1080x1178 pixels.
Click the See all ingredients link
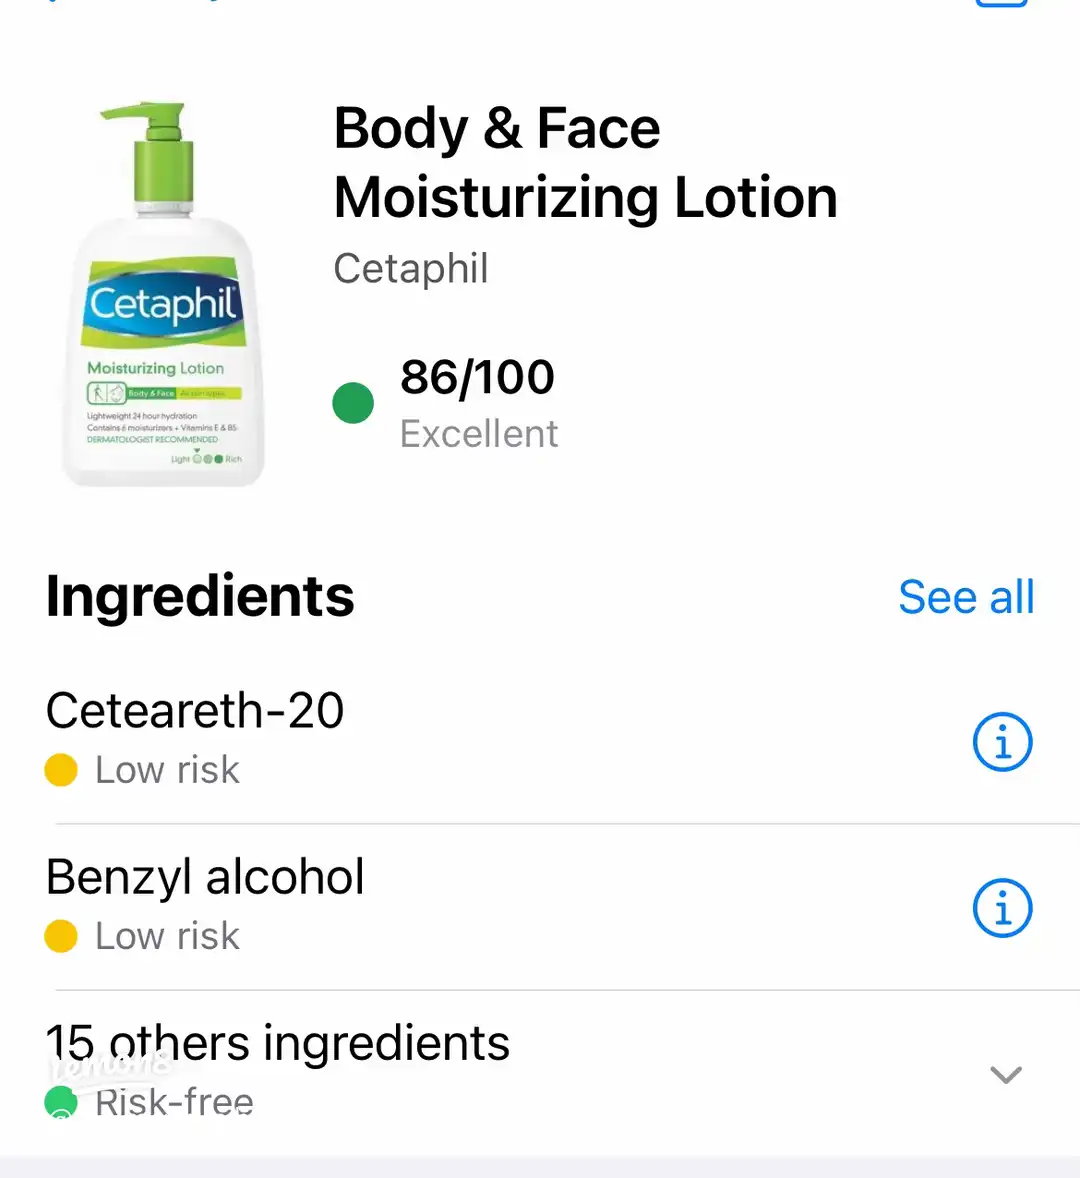point(966,597)
